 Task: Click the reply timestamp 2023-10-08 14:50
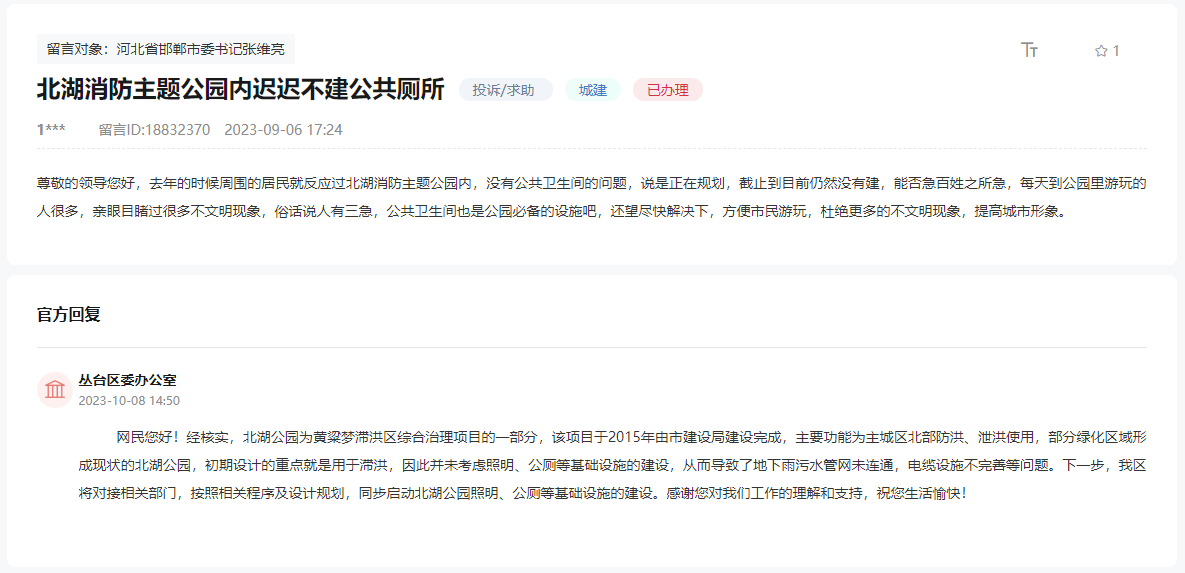129,400
